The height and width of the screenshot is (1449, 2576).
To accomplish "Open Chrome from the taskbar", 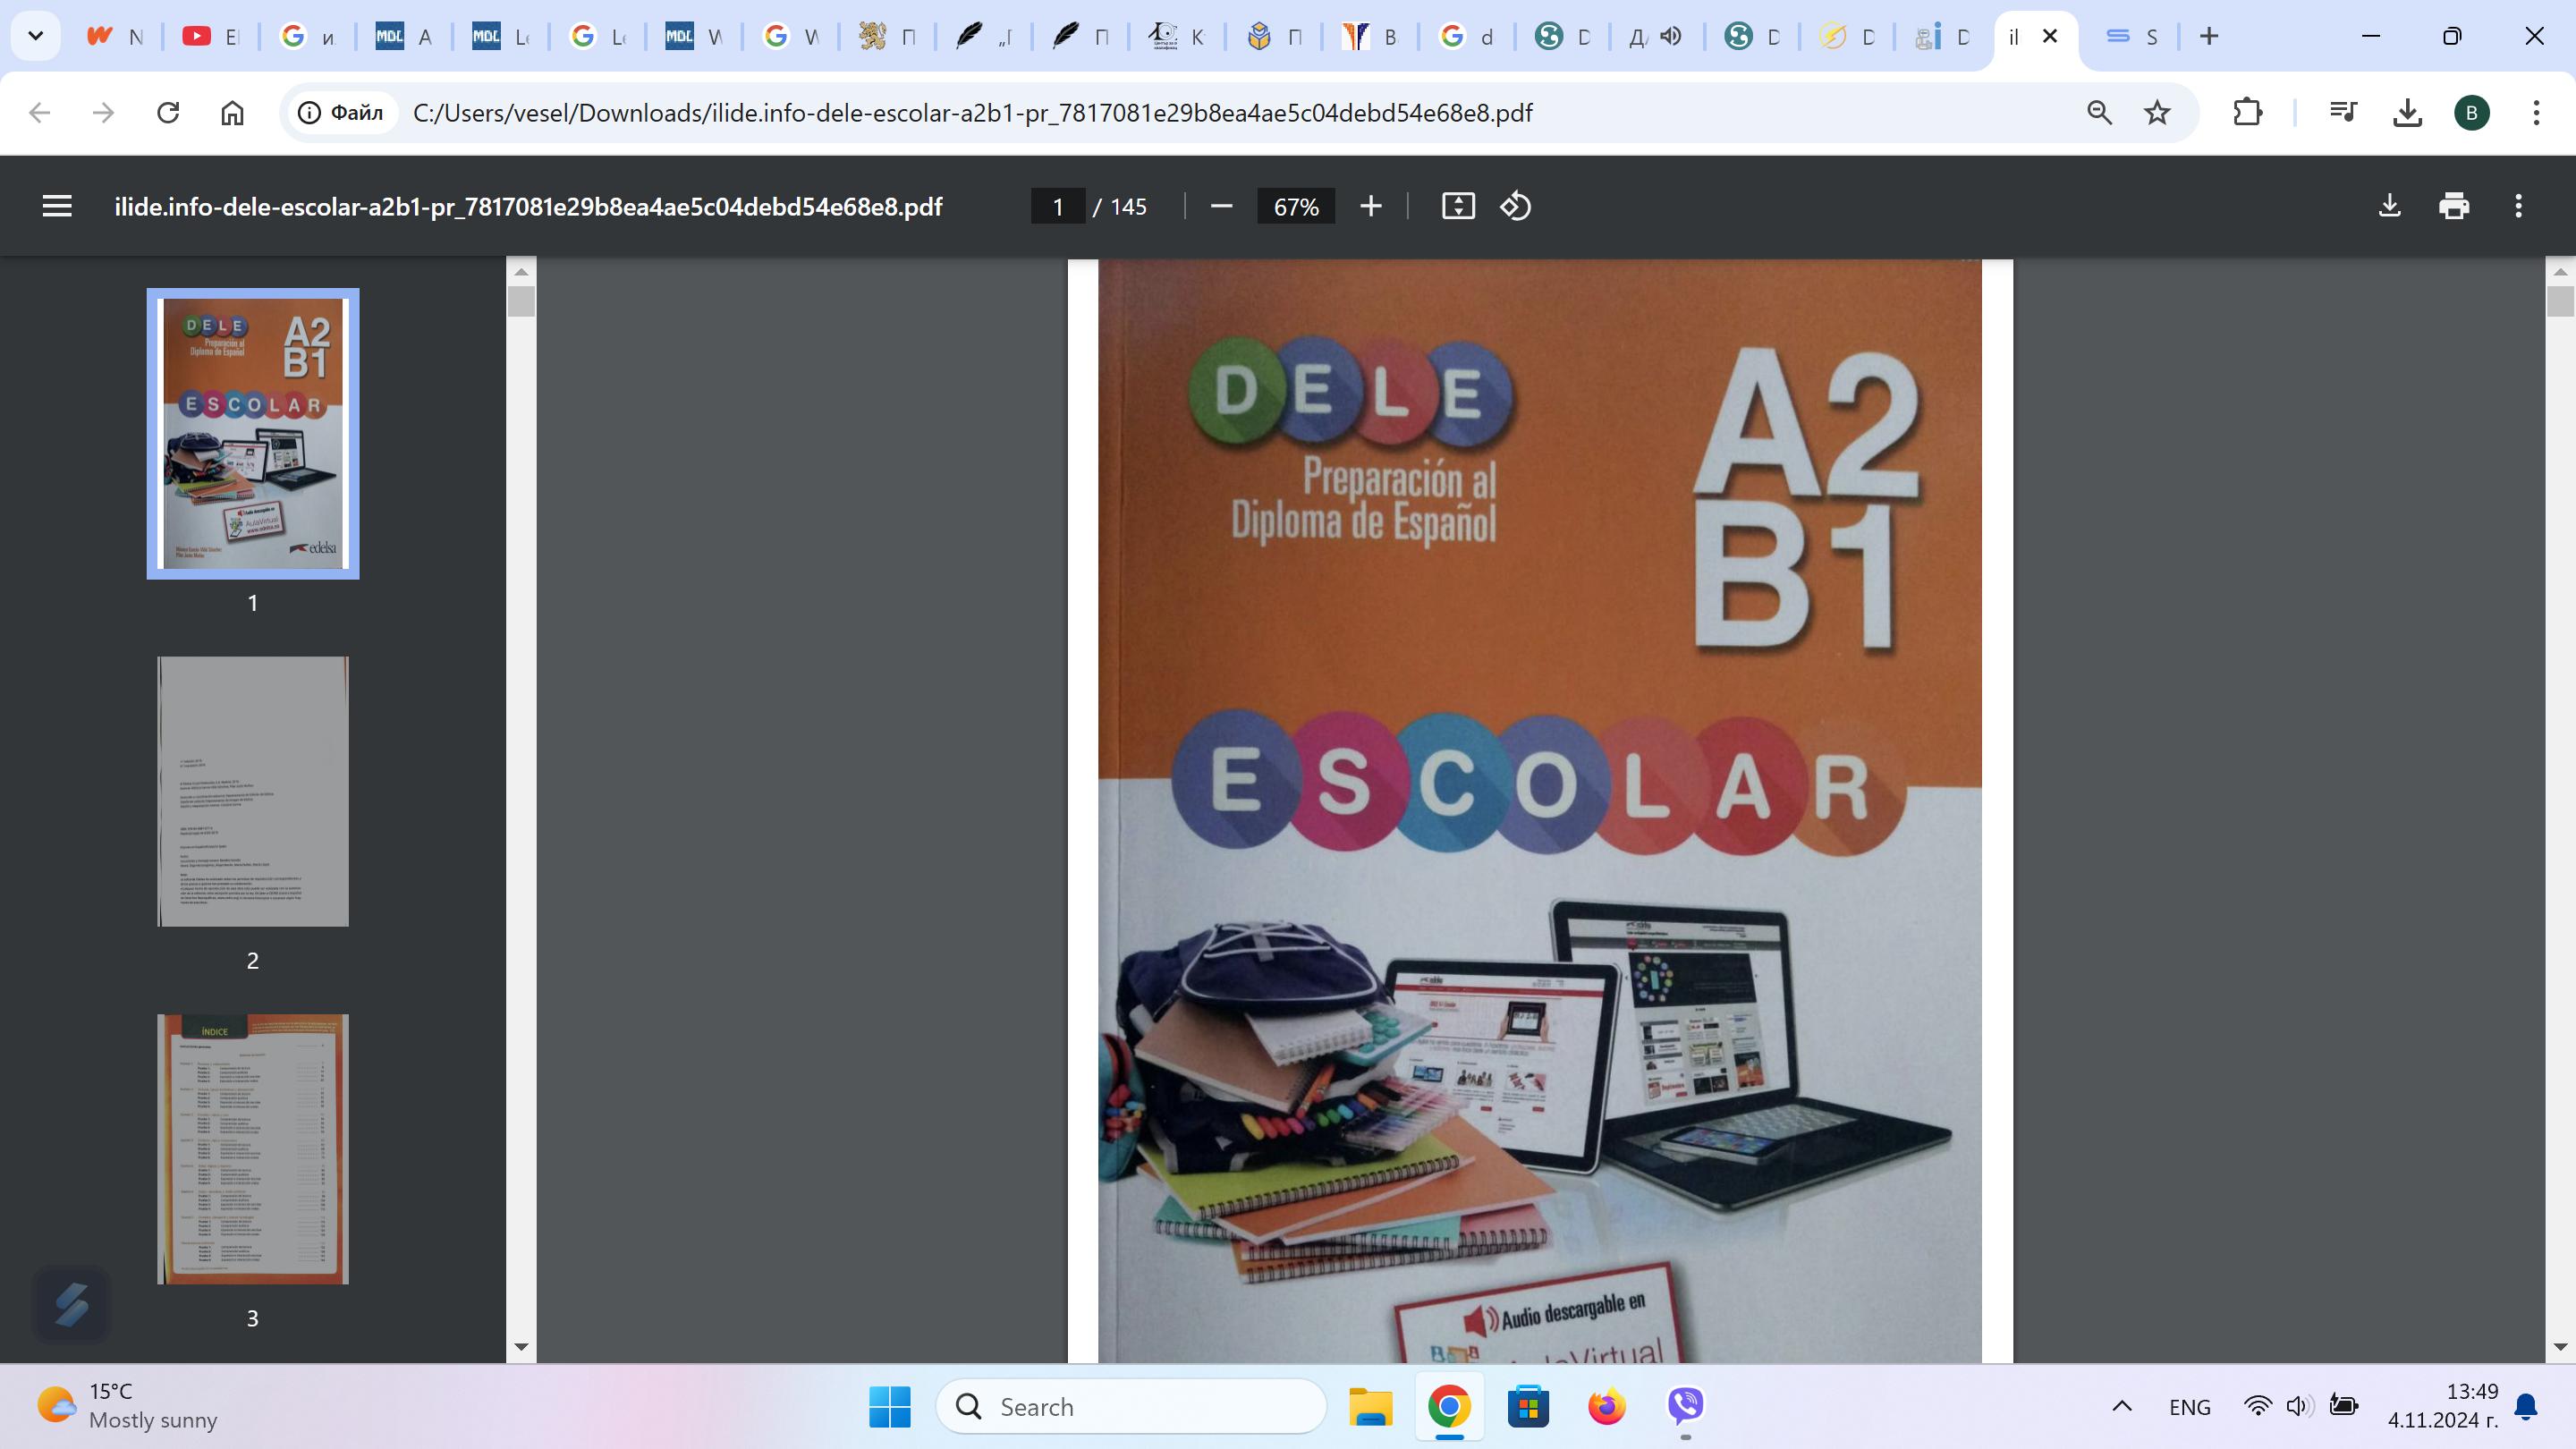I will [1449, 1406].
